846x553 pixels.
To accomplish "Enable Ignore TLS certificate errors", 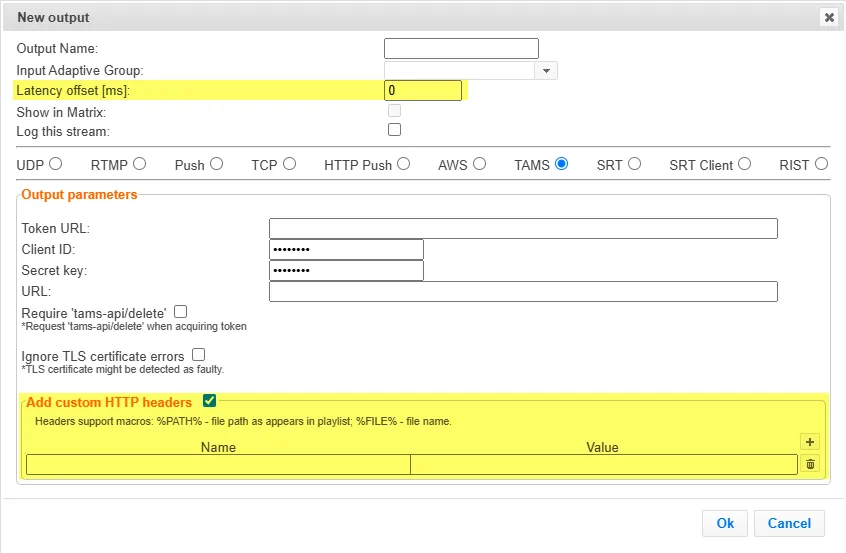I will click(199, 355).
